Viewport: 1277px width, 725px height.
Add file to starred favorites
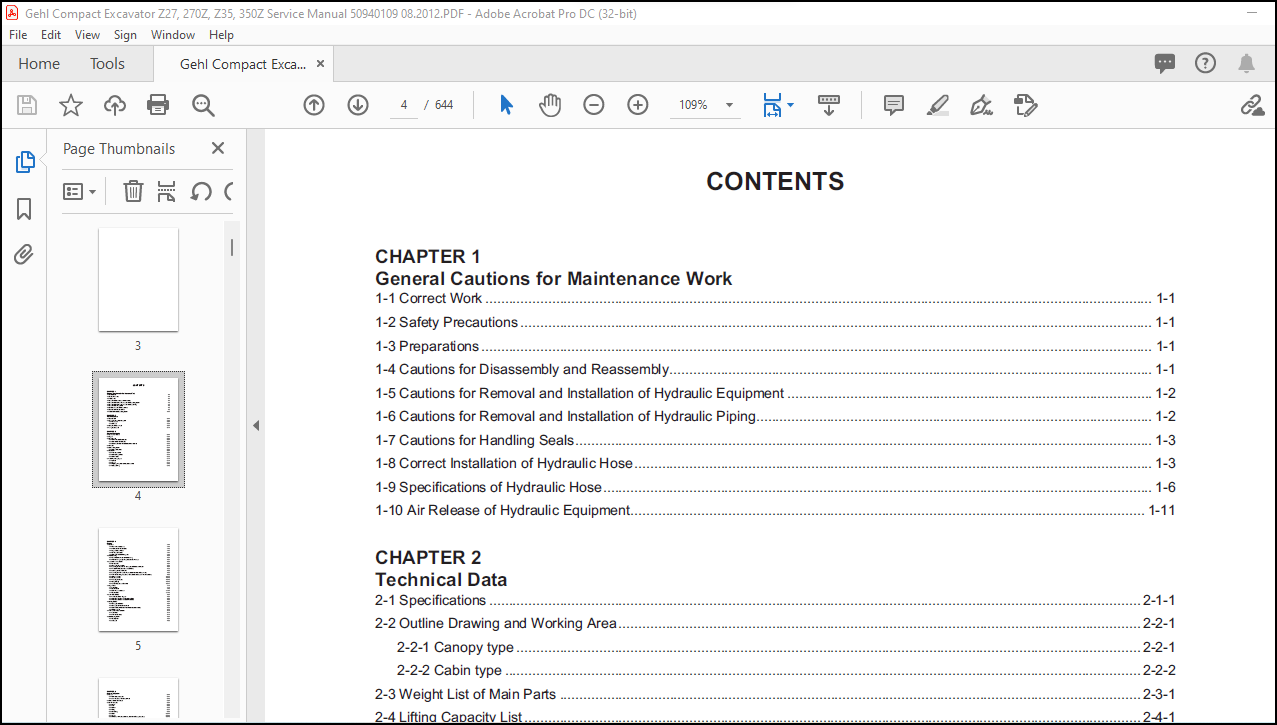tap(71, 105)
